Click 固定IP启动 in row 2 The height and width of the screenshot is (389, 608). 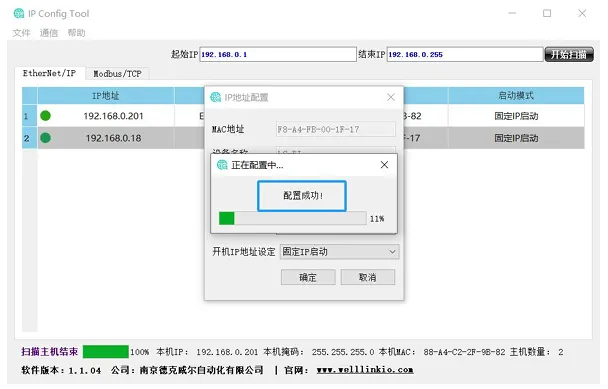516,138
